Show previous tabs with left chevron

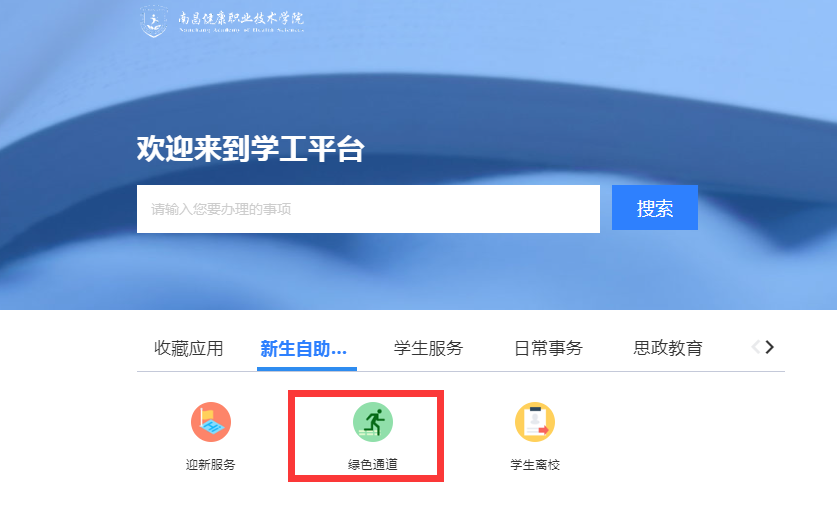[755, 347]
